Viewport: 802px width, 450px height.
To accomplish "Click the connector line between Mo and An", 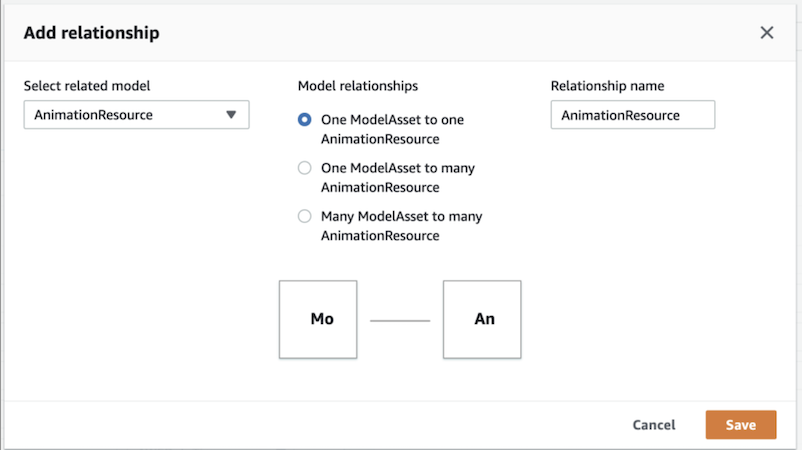I will [x=400, y=320].
